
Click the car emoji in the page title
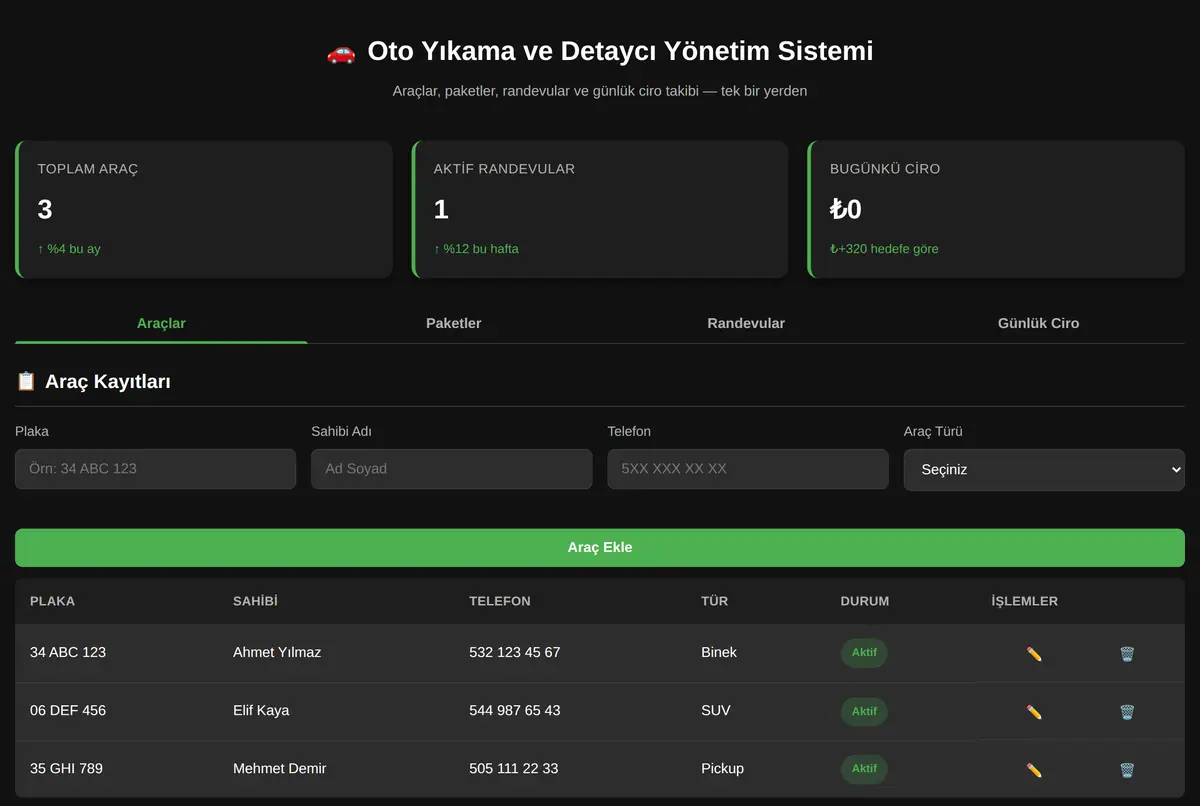(341, 52)
